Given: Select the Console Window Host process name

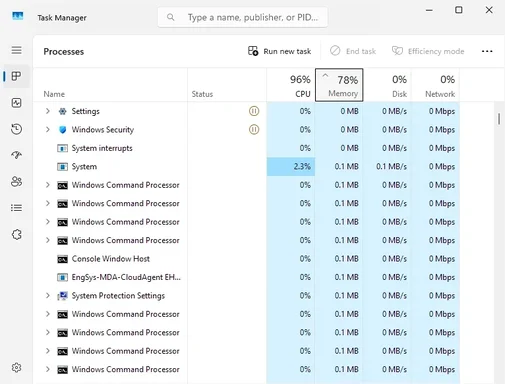Looking at the screenshot, I should [x=111, y=259].
